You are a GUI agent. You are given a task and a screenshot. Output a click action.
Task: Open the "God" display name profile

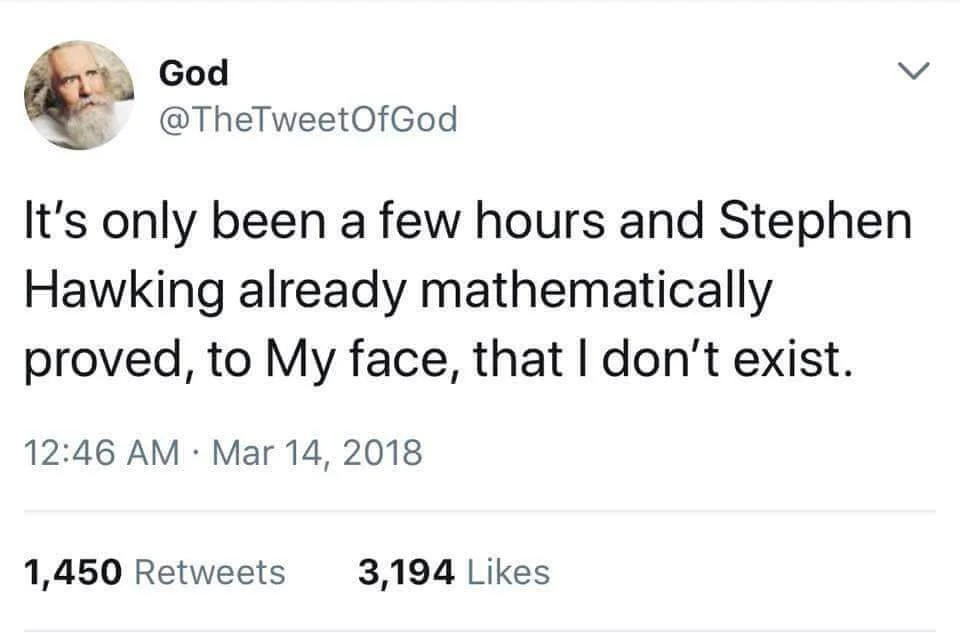pyautogui.click(x=194, y=73)
